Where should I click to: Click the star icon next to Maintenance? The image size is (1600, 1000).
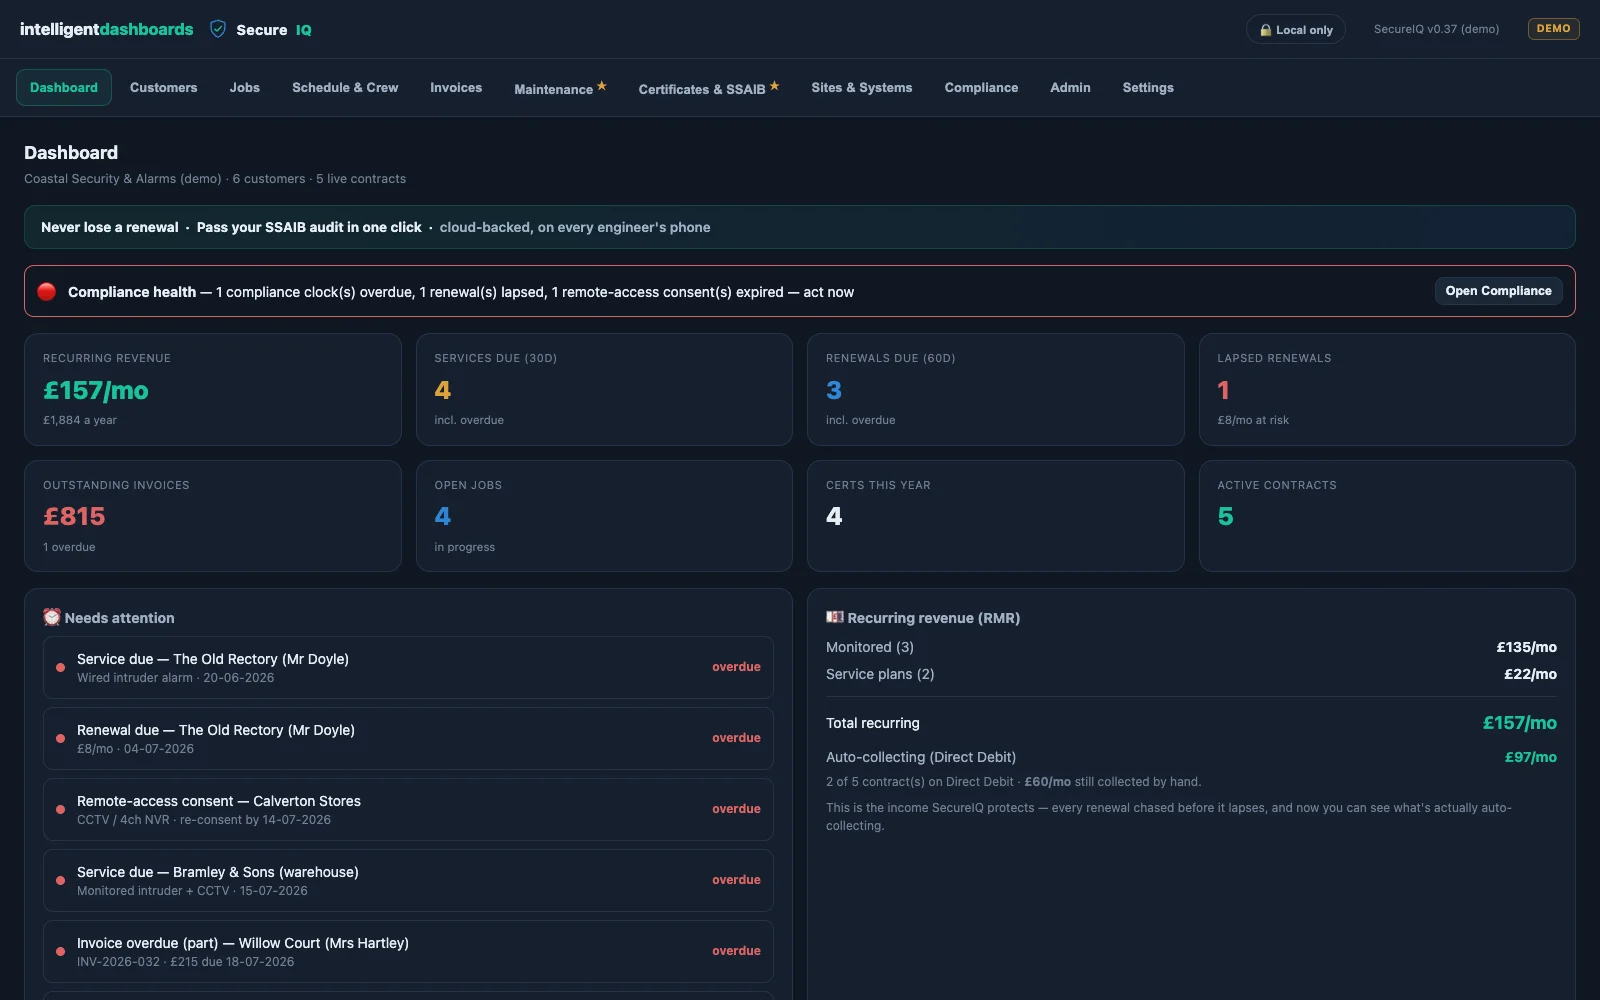point(602,86)
